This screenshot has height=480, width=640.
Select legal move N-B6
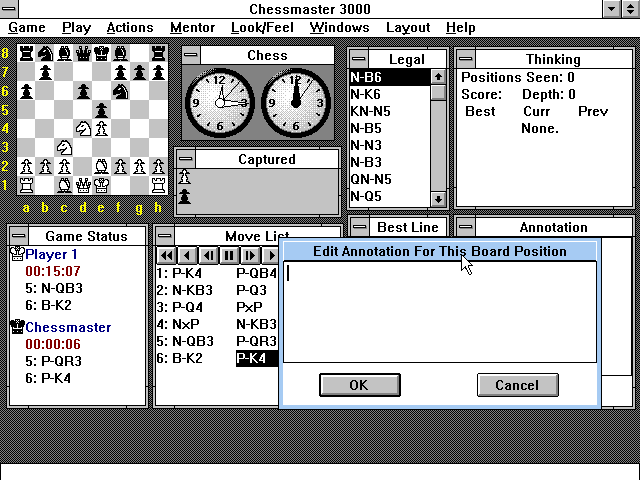[390, 77]
